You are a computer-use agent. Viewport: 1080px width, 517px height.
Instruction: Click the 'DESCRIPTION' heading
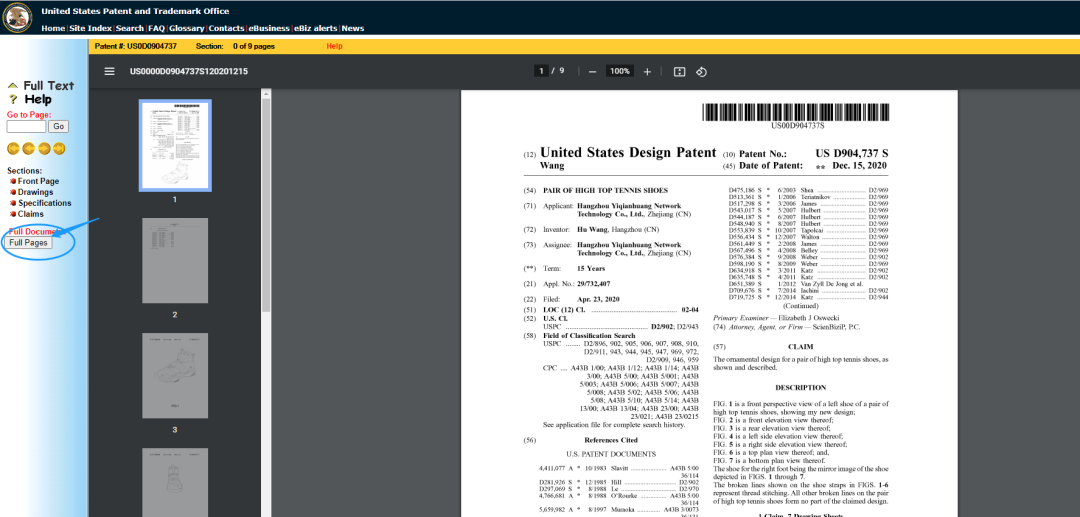click(x=800, y=388)
